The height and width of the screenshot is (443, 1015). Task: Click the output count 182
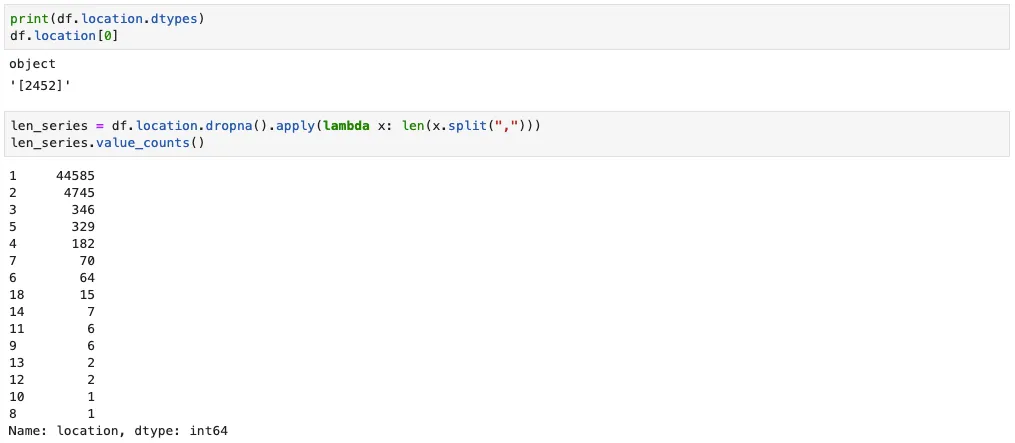pos(83,243)
